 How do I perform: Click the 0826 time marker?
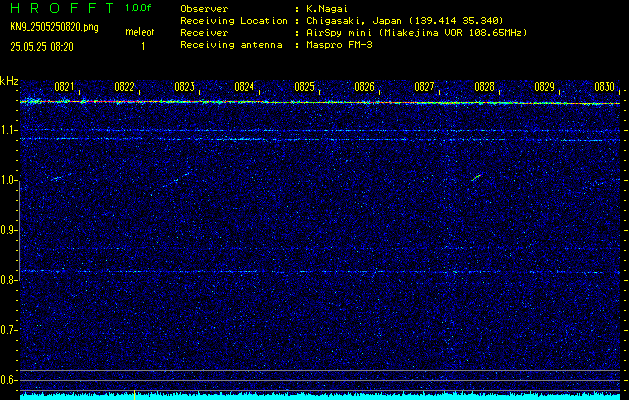pyautogui.click(x=364, y=87)
